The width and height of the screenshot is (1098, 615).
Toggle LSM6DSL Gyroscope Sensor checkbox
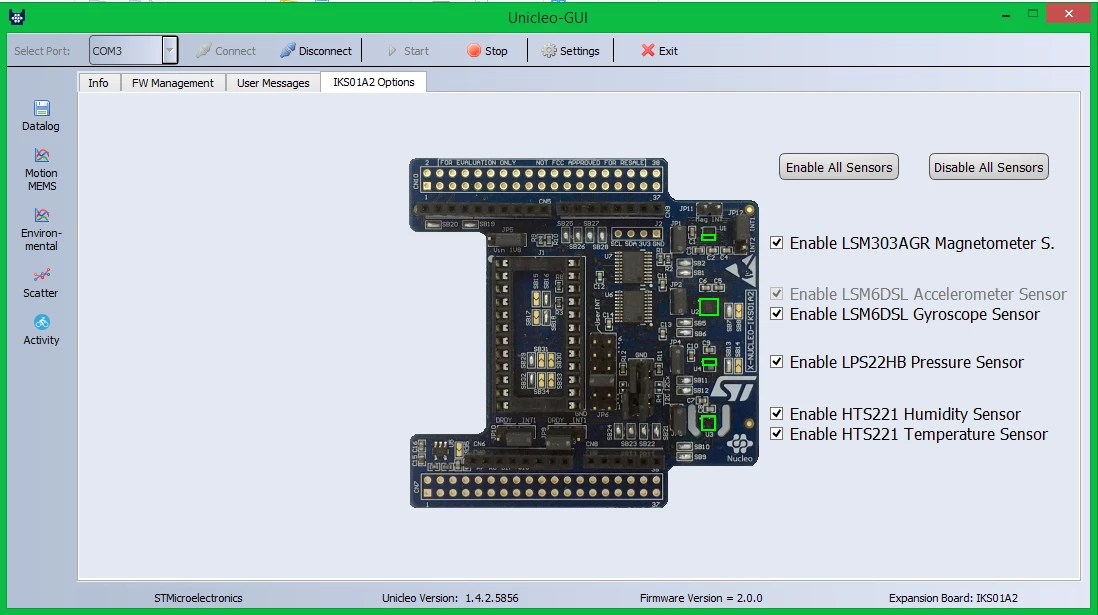777,314
